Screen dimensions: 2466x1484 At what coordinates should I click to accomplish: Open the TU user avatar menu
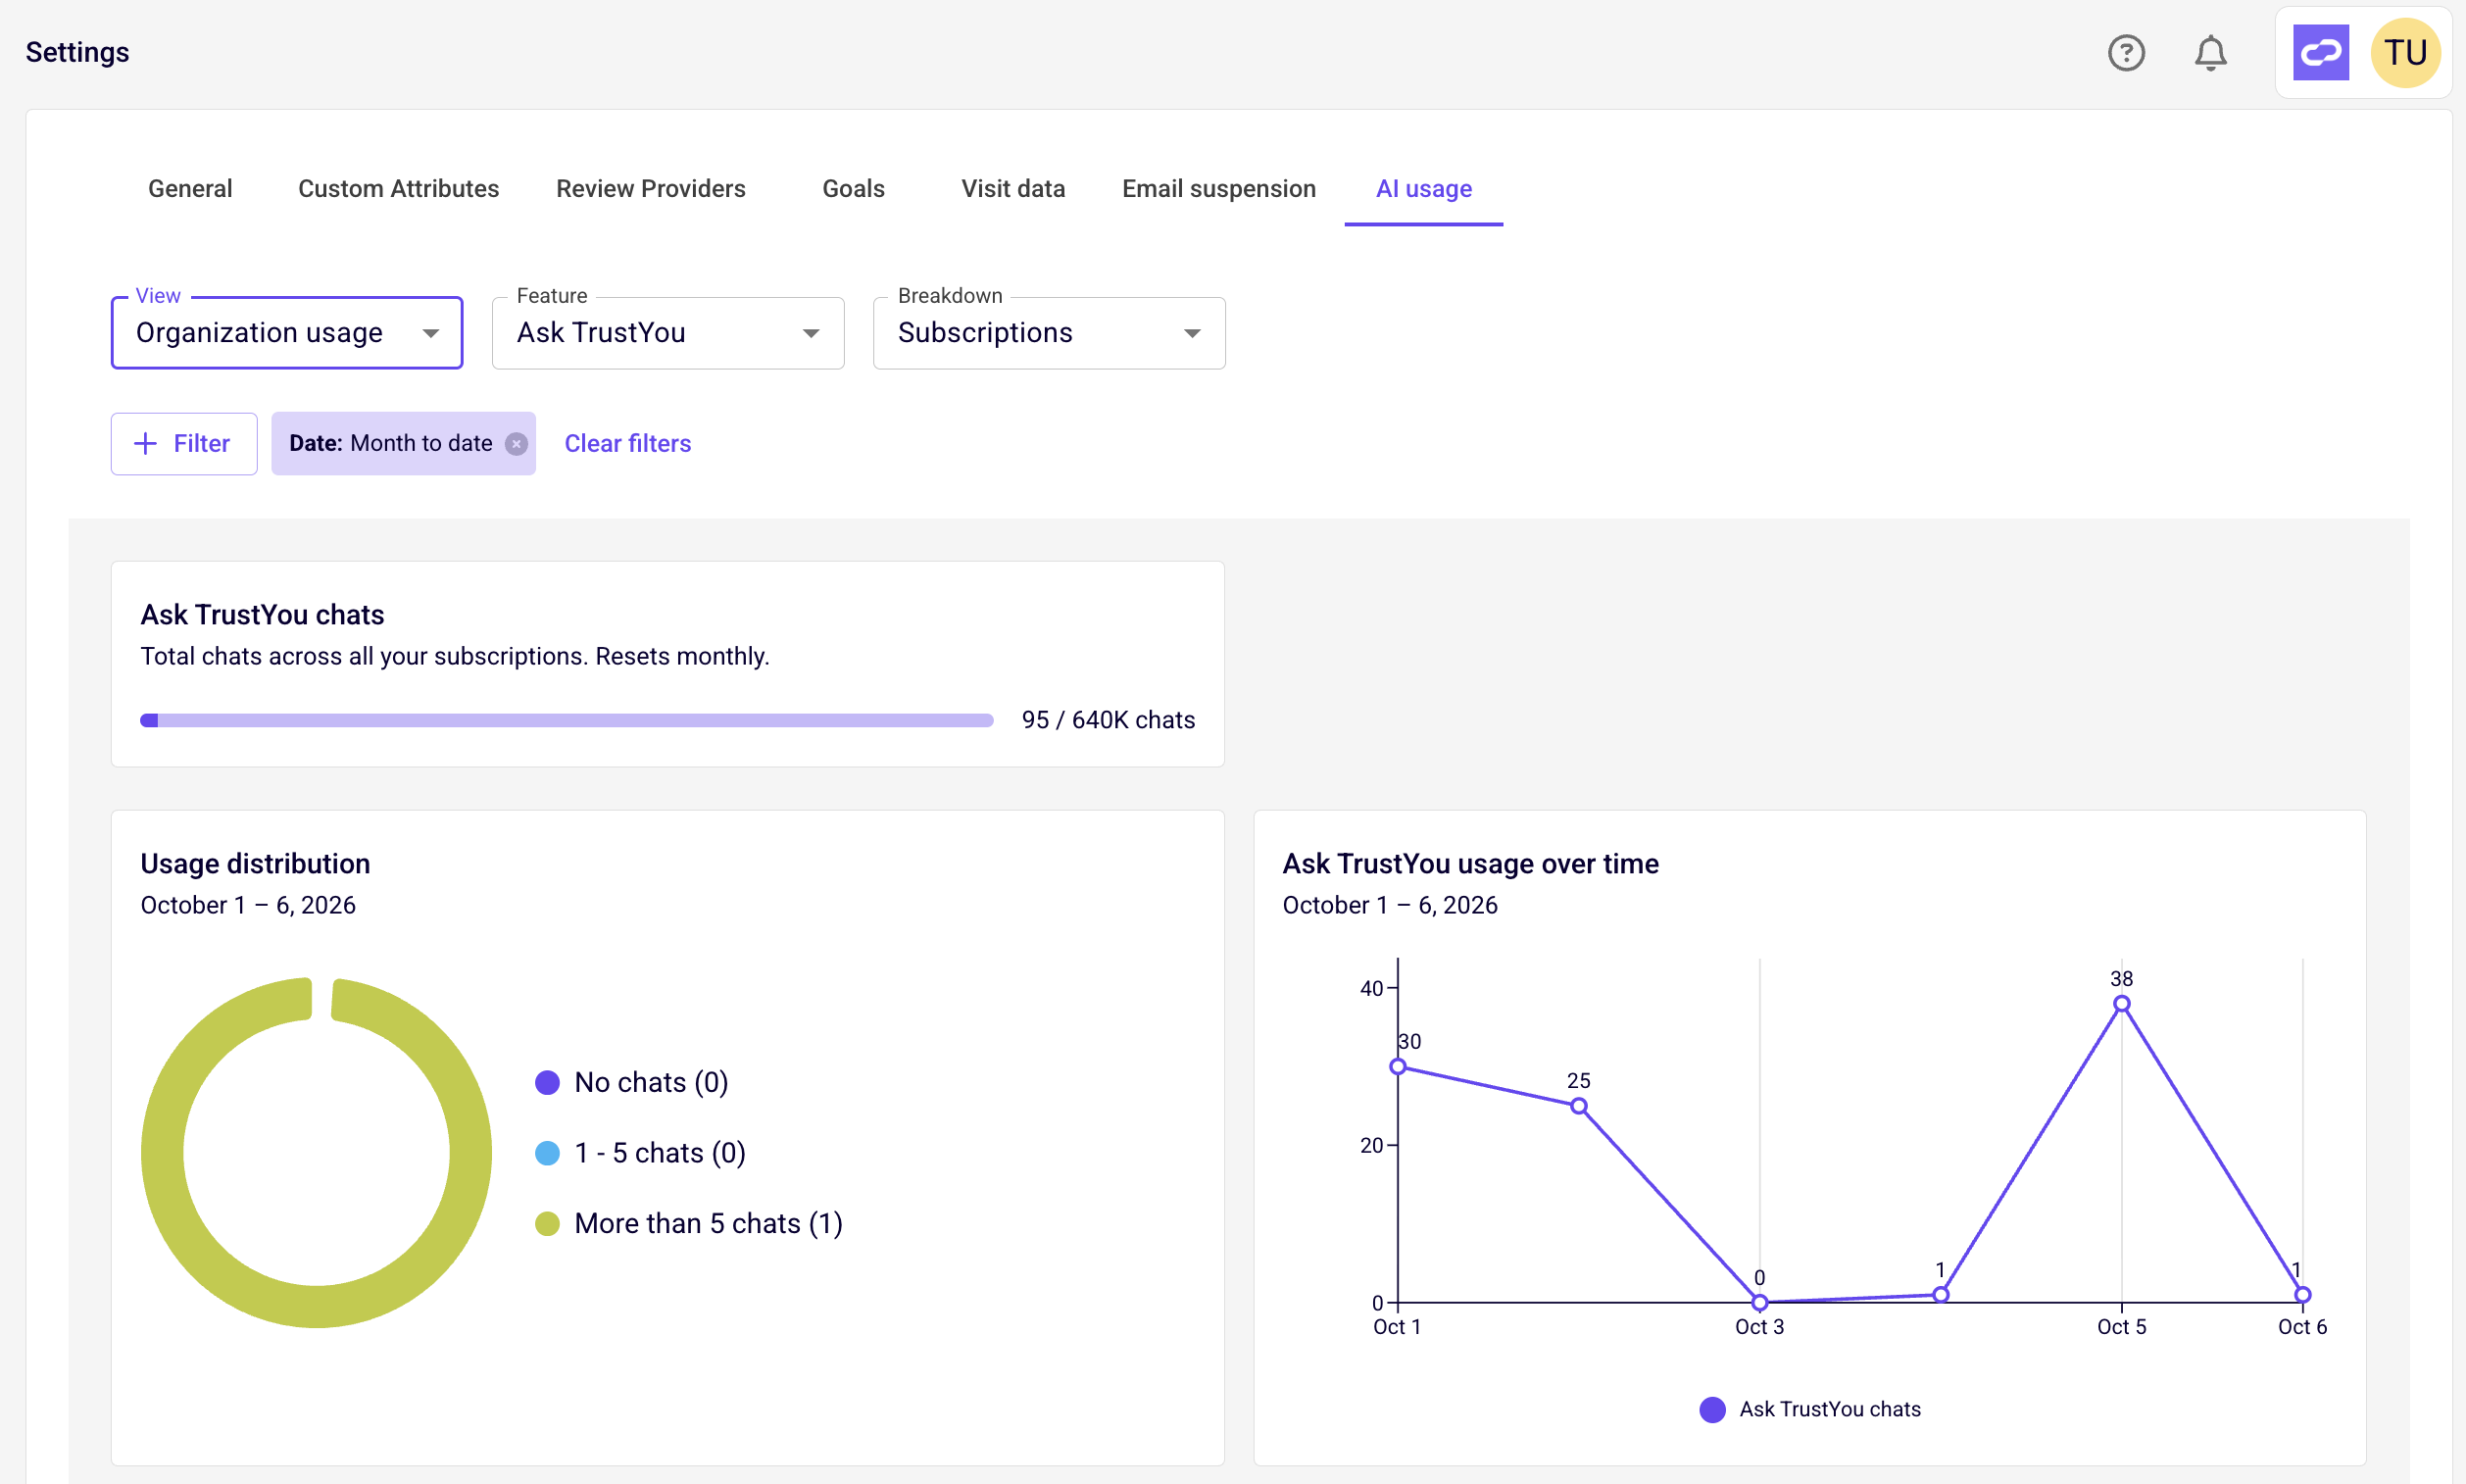tap(2405, 52)
